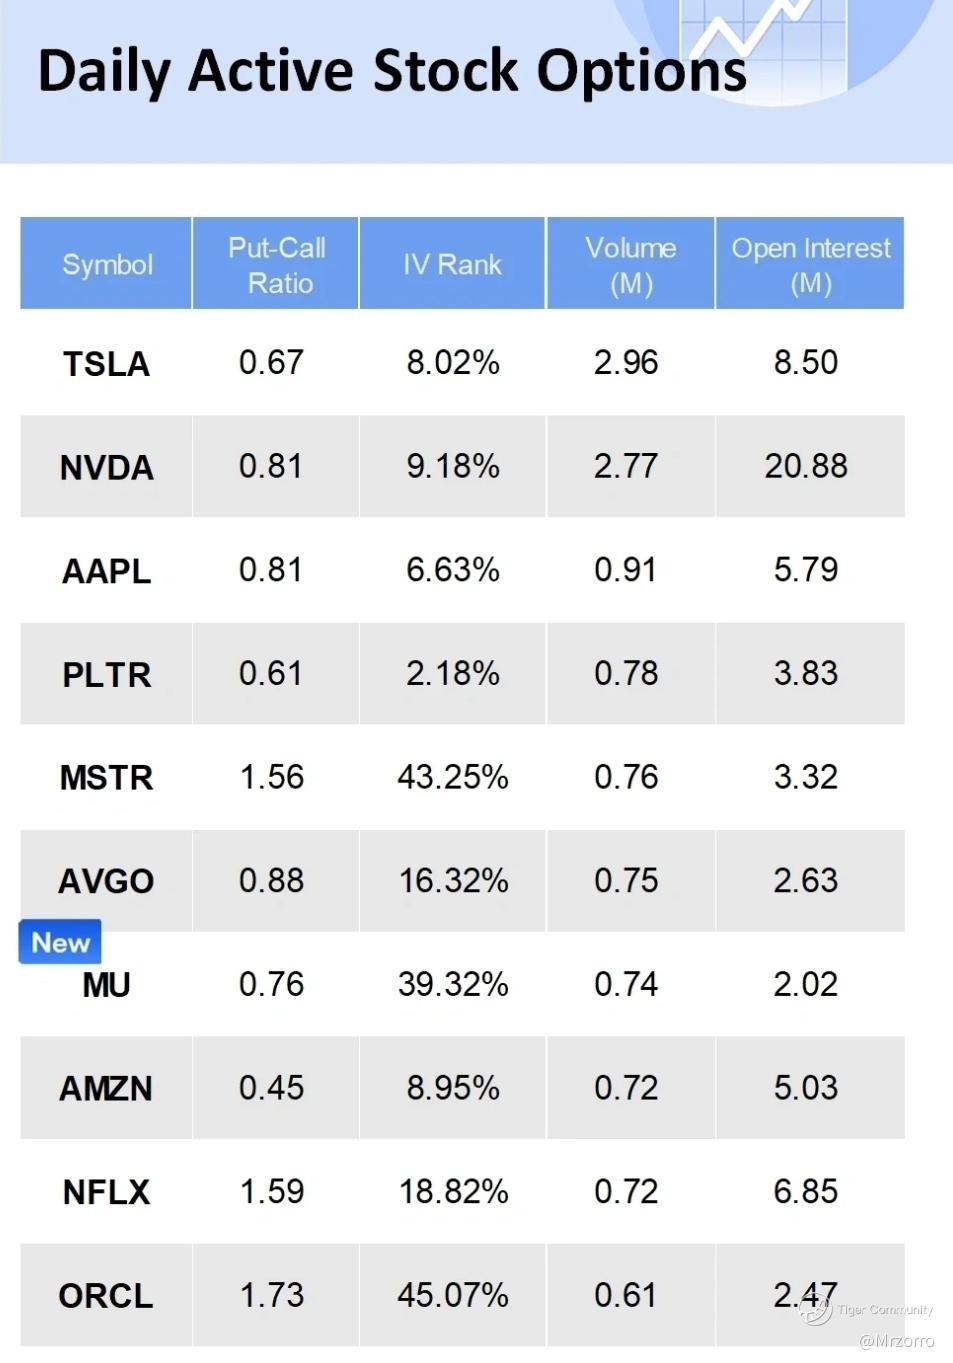953x1363 pixels.
Task: Click the blue New badge above MU
Action: pyautogui.click(x=60, y=942)
